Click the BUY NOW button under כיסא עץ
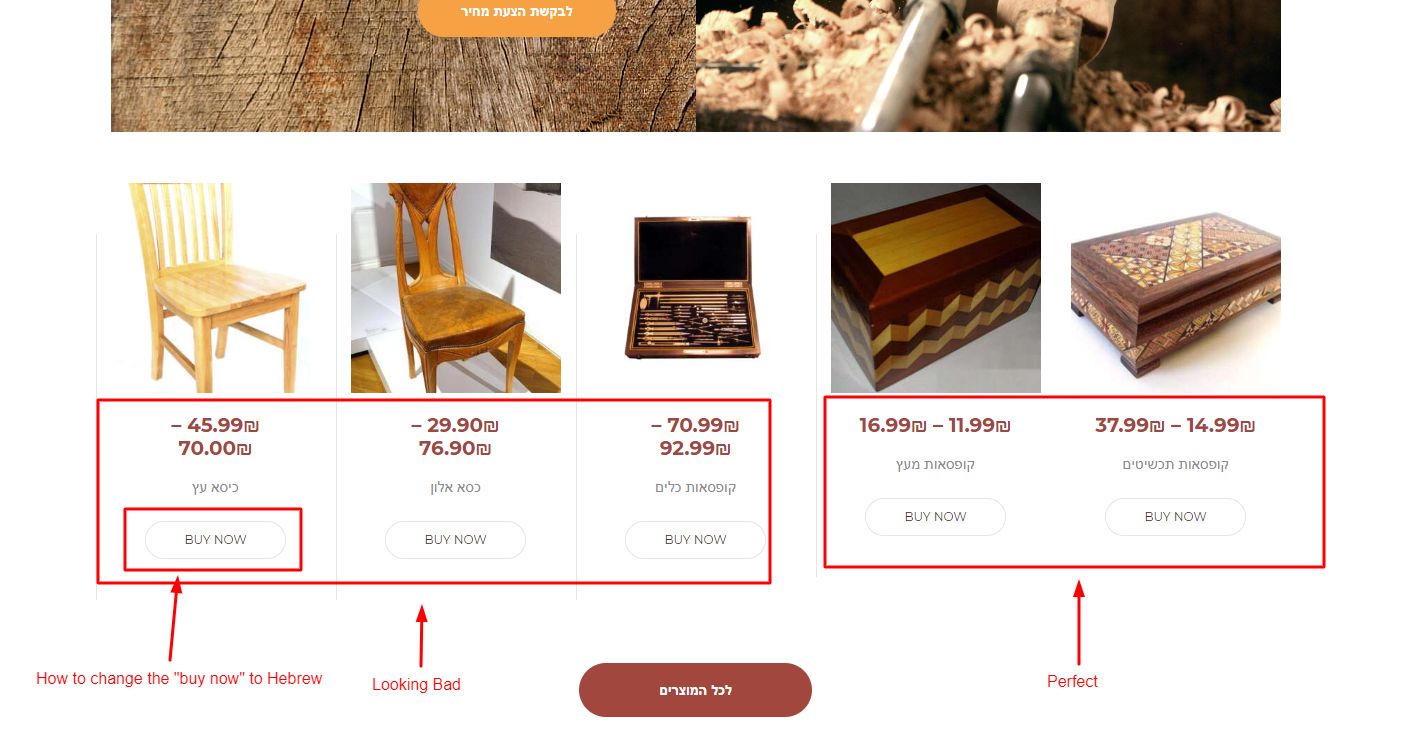Image resolution: width=1425 pixels, height=742 pixels. (x=215, y=540)
